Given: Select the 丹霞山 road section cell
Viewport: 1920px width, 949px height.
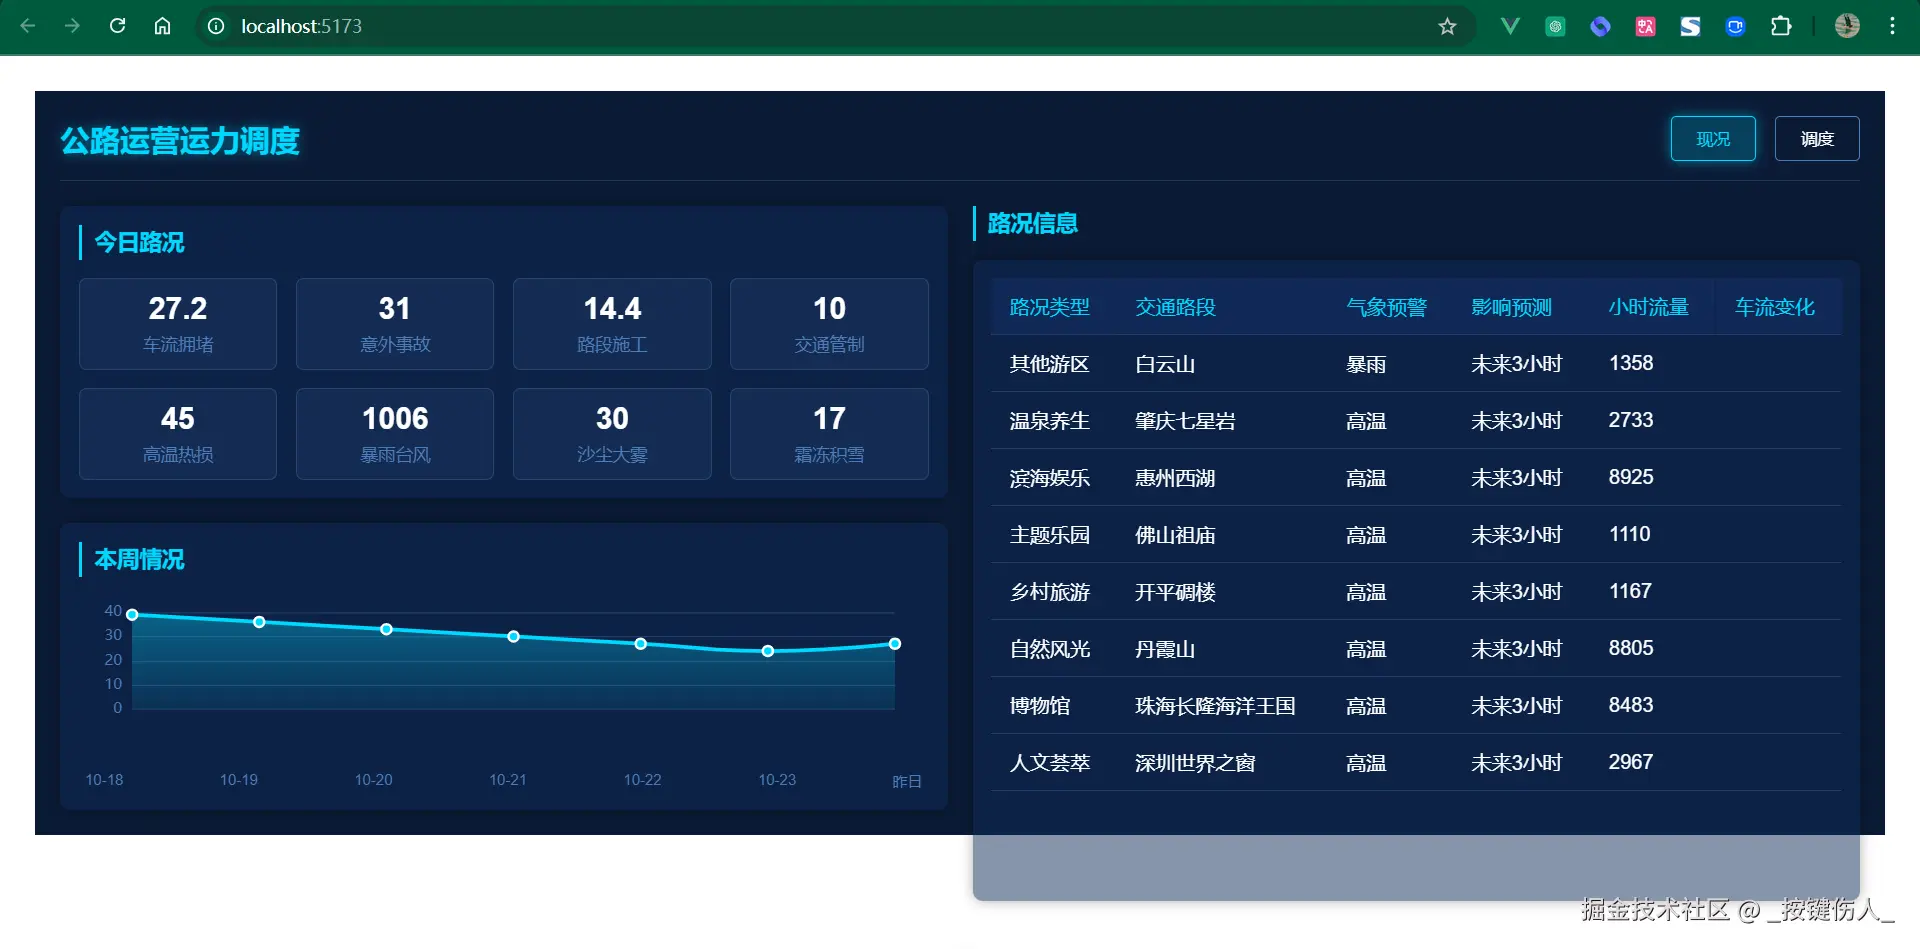Looking at the screenshot, I should [1165, 649].
